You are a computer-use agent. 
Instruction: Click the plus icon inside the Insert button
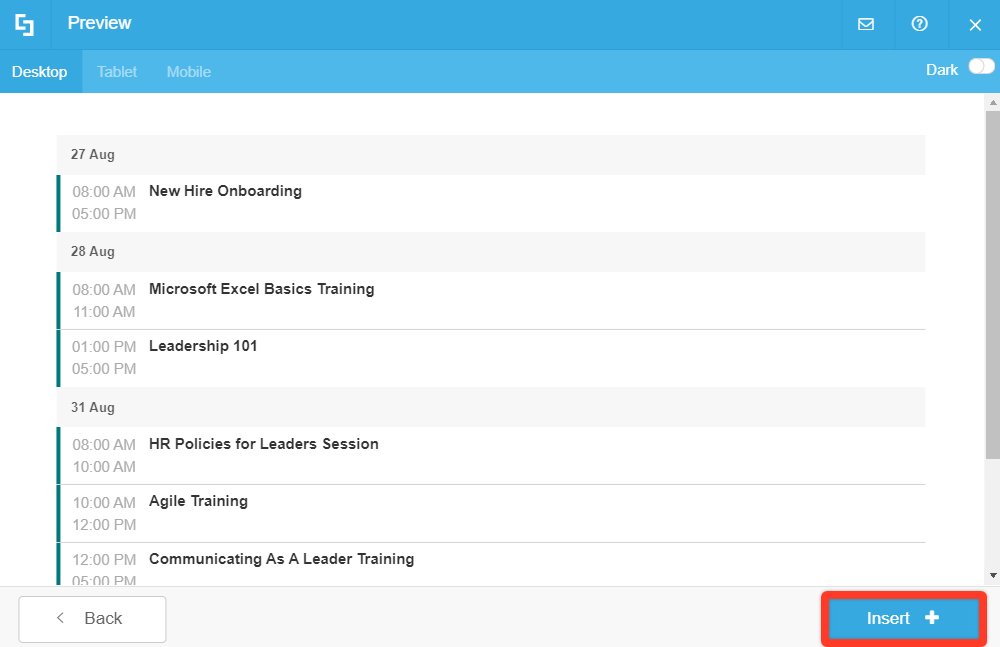931,618
